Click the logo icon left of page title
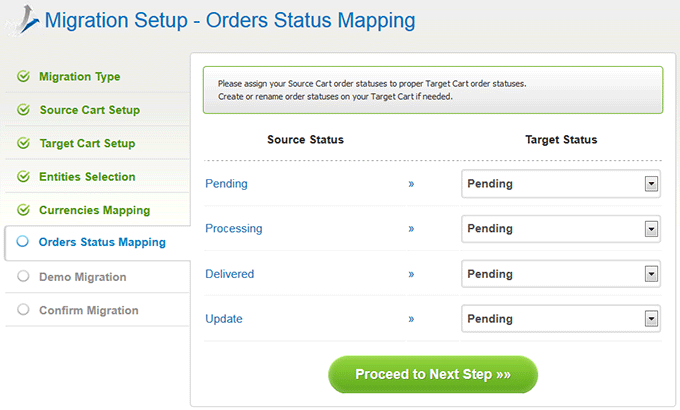The width and height of the screenshot is (680, 410). 22,20
